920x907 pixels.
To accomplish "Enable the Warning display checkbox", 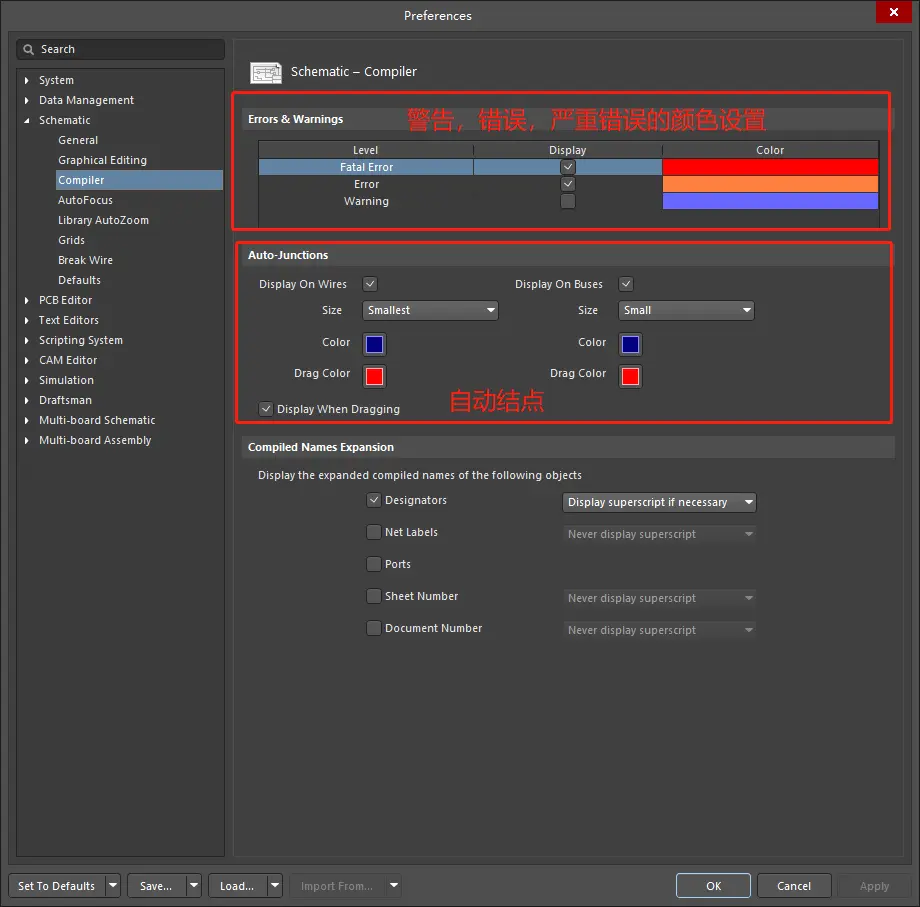I will pos(567,201).
